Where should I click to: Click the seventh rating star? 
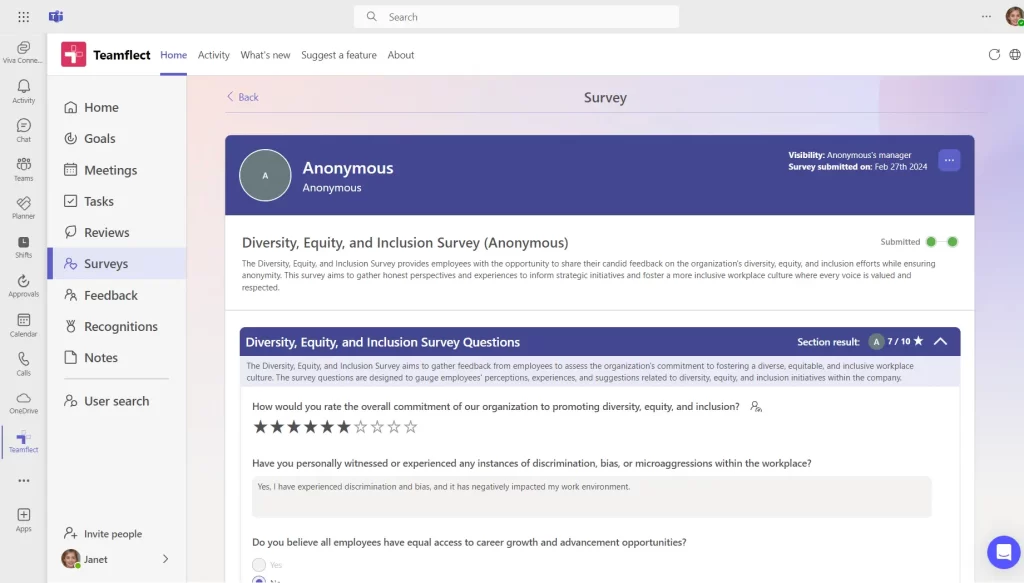(x=360, y=427)
